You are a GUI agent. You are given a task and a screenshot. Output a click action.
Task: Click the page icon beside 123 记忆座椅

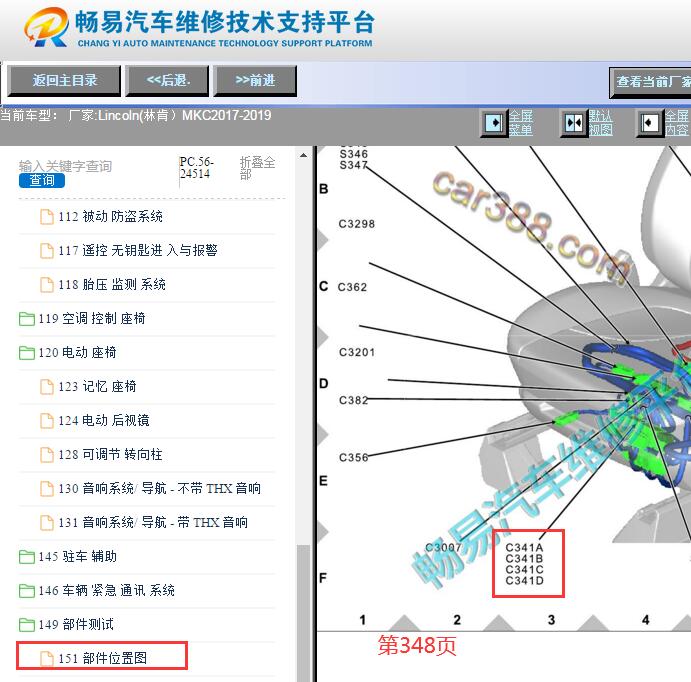(47, 387)
